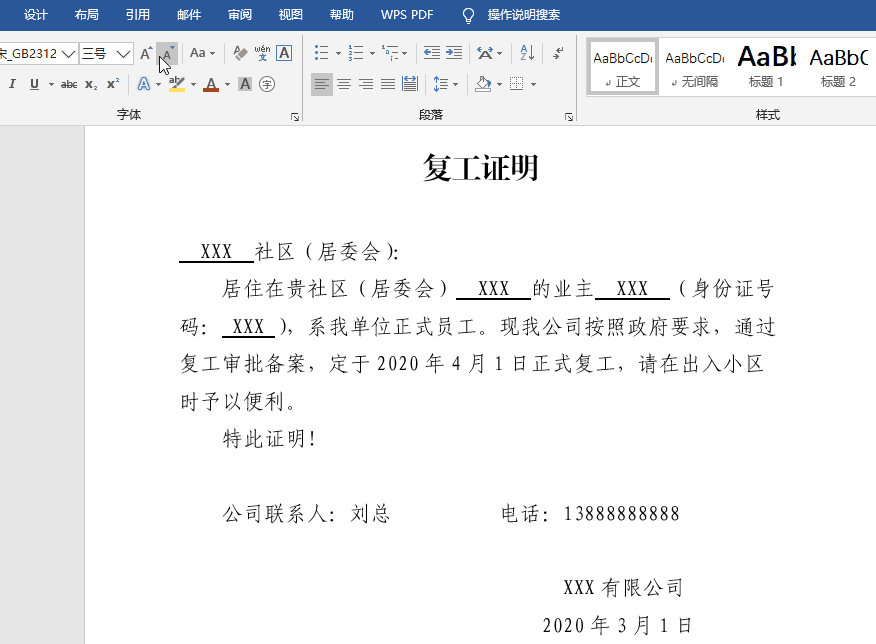Open the 帮助 tab
876x644 pixels.
coord(341,15)
